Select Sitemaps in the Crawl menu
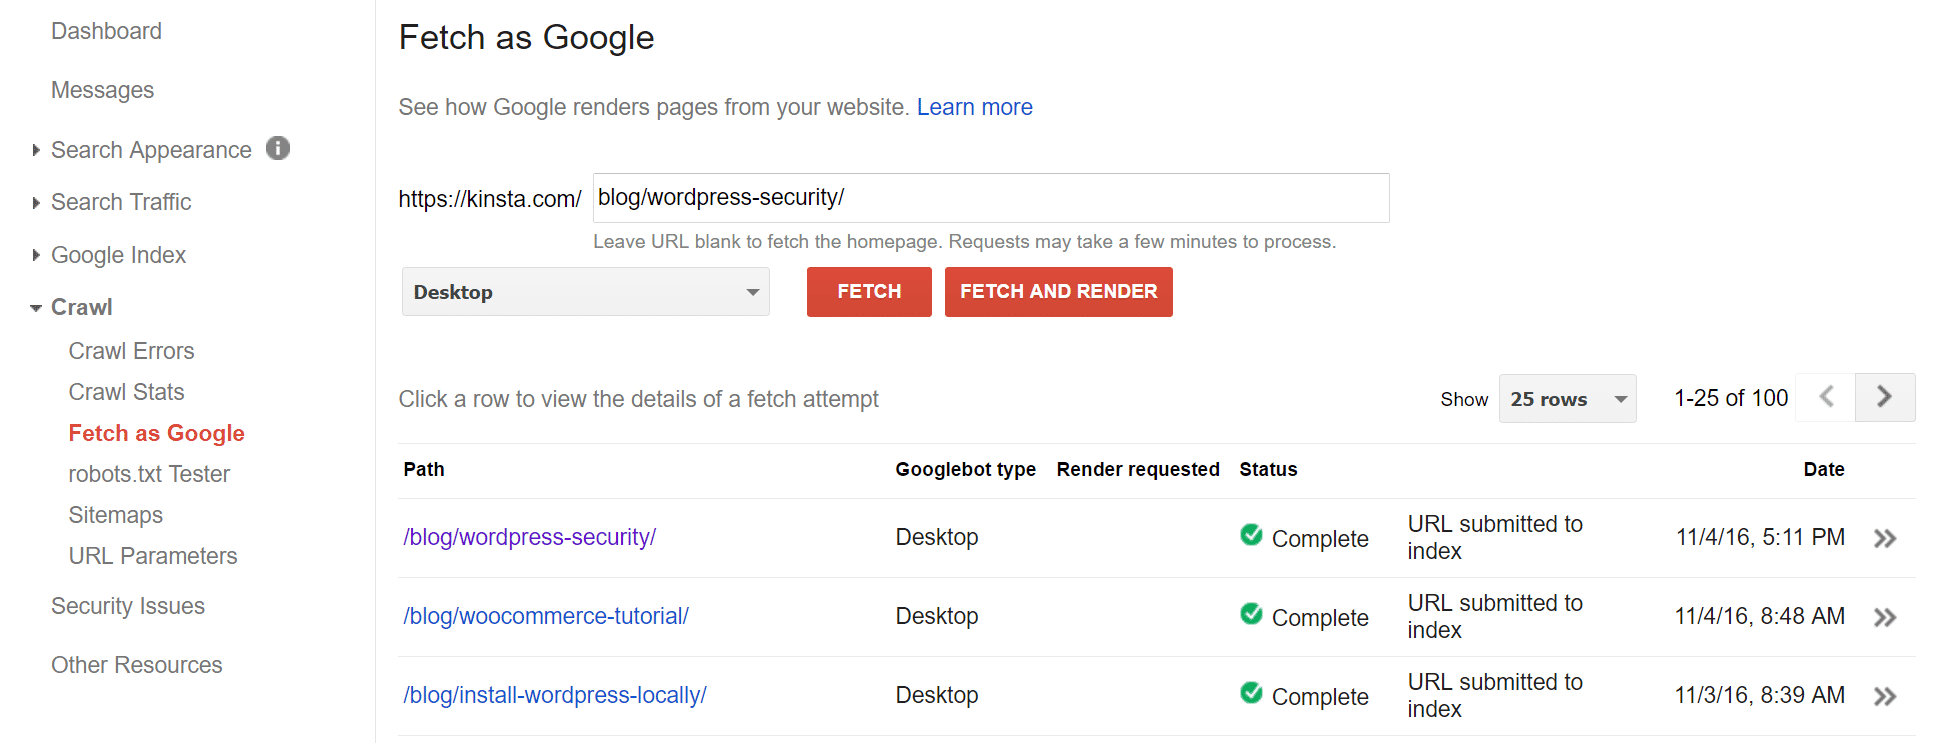 coord(115,515)
